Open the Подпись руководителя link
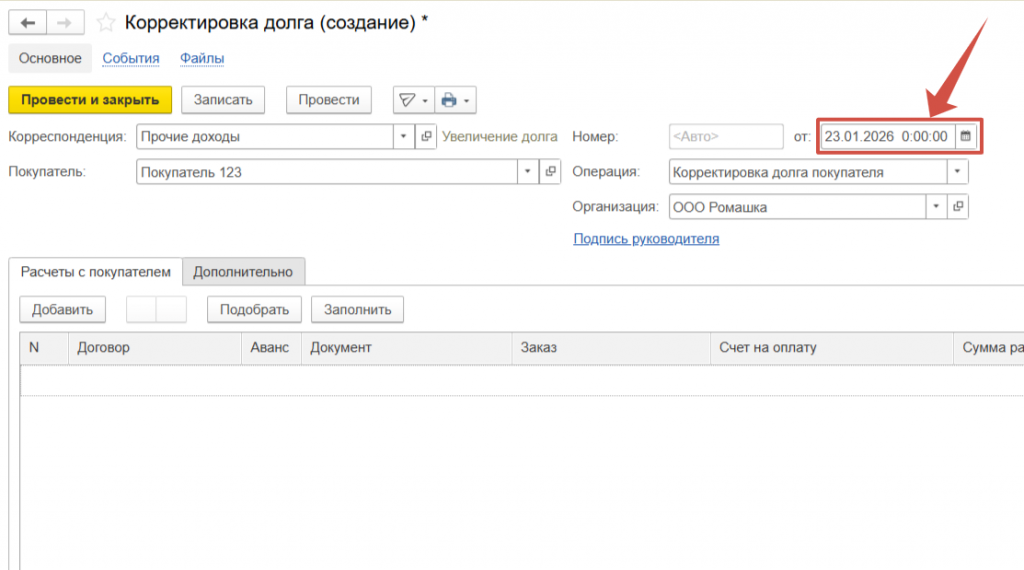1024x570 pixels. tap(646, 239)
